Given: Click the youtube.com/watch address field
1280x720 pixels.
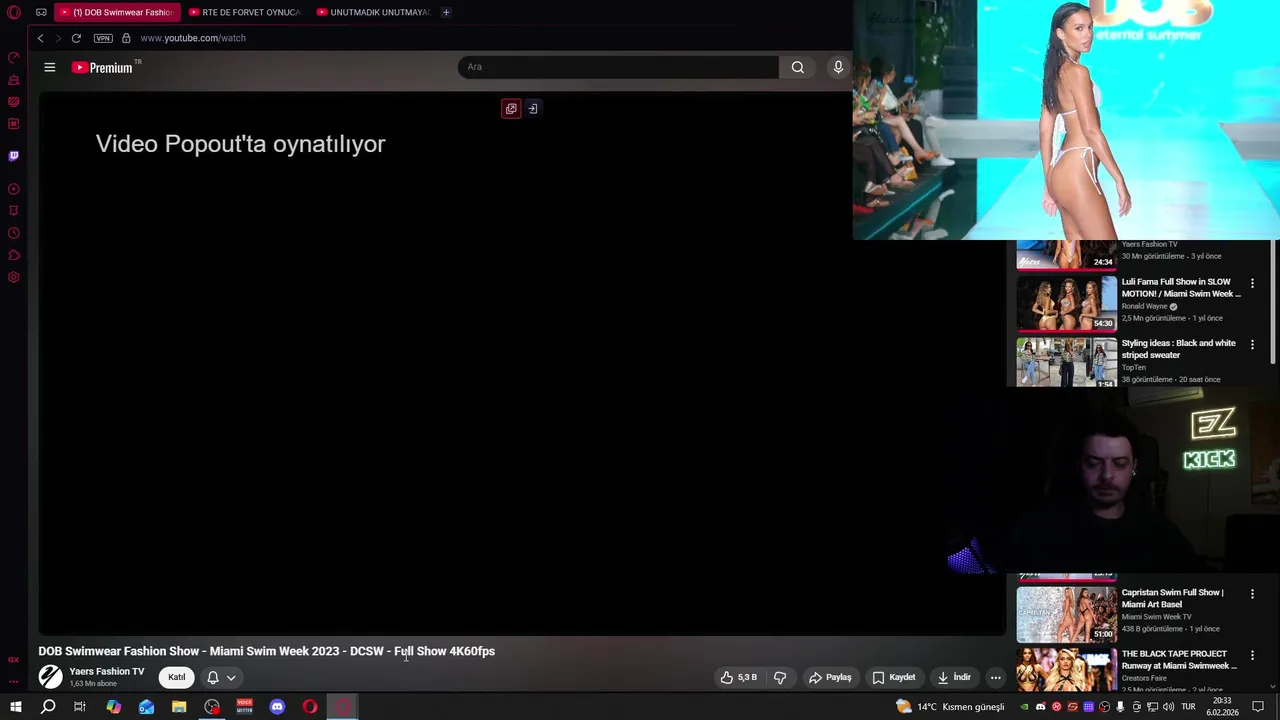Looking at the screenshot, I should point(193,38).
